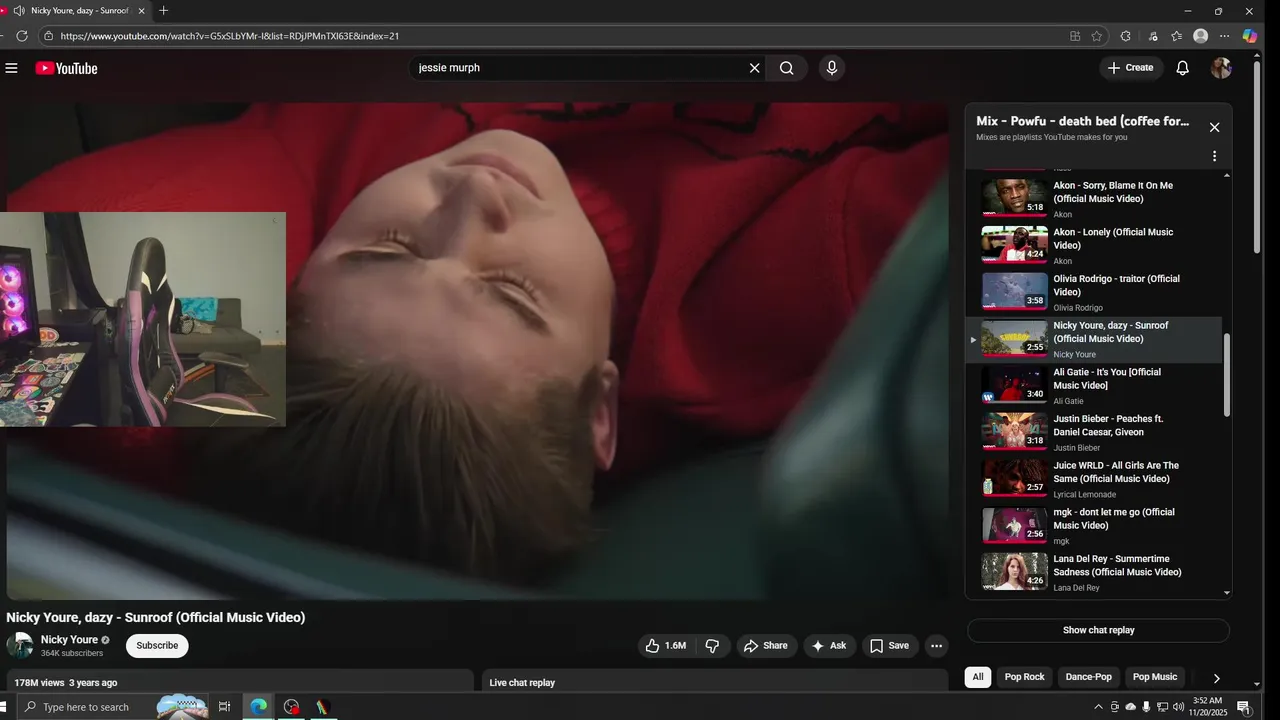Open the YouTube guide hamburger menu
The width and height of the screenshot is (1280, 720).
pyautogui.click(x=11, y=68)
